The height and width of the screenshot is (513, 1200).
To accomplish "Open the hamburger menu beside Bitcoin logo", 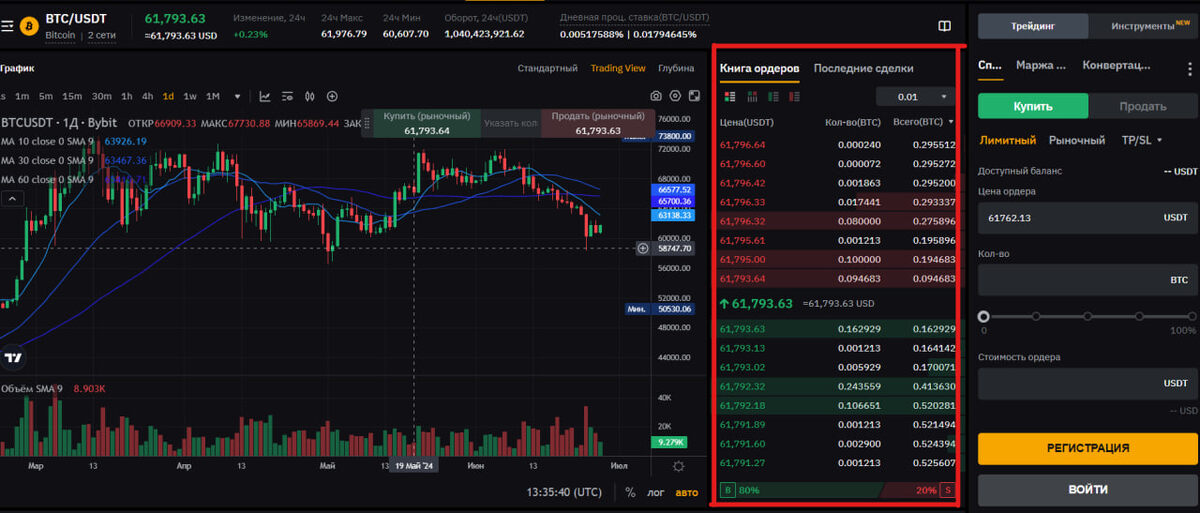I will click(x=6, y=26).
